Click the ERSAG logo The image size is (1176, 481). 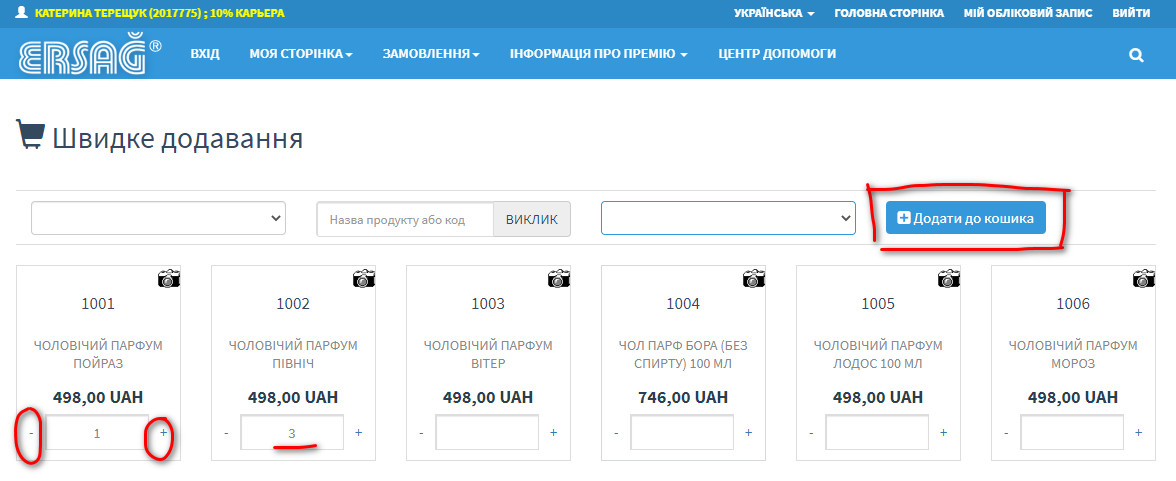tap(90, 56)
